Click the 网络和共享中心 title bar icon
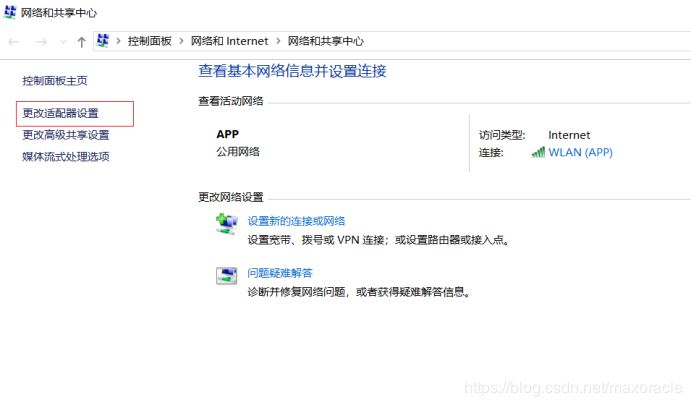Screen dimensions: 692x406 pyautogui.click(x=10, y=12)
